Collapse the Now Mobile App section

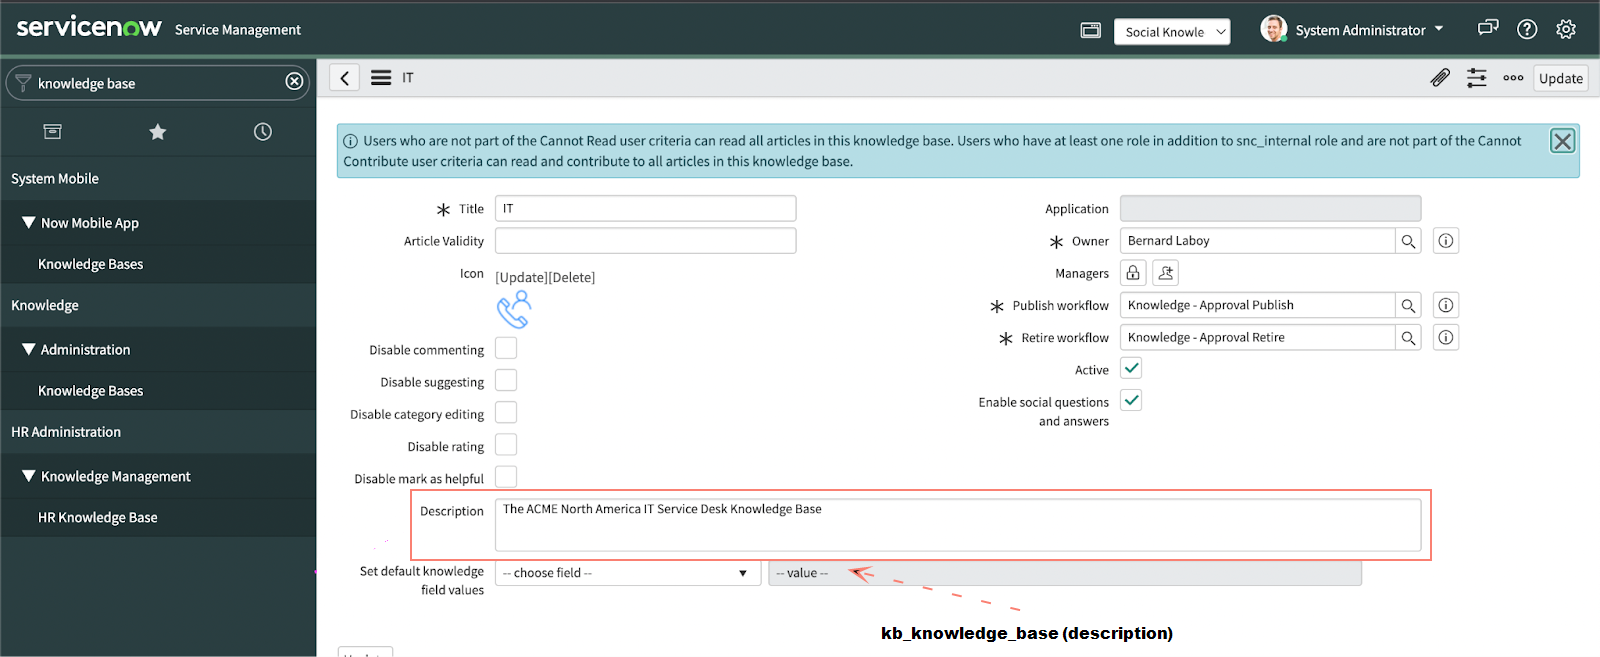point(29,223)
